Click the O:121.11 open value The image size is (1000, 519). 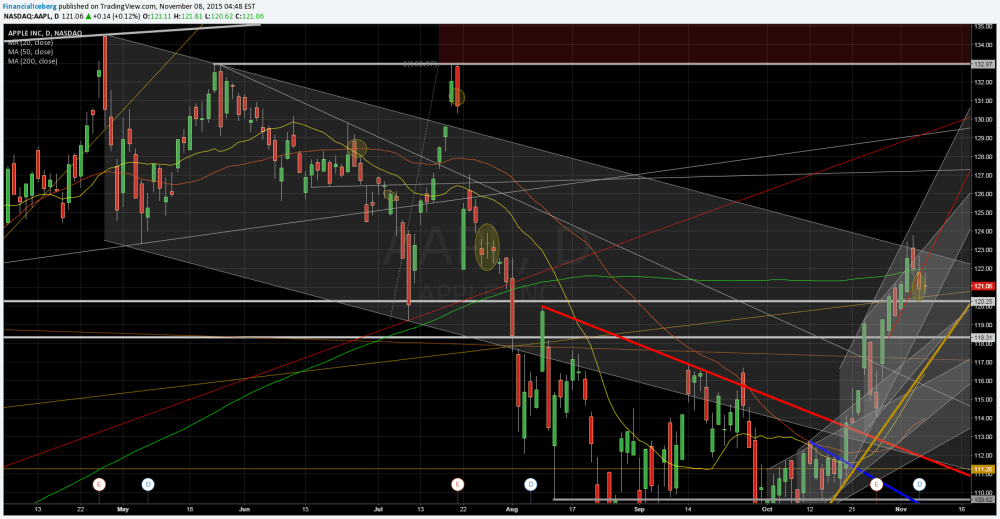click(x=157, y=16)
